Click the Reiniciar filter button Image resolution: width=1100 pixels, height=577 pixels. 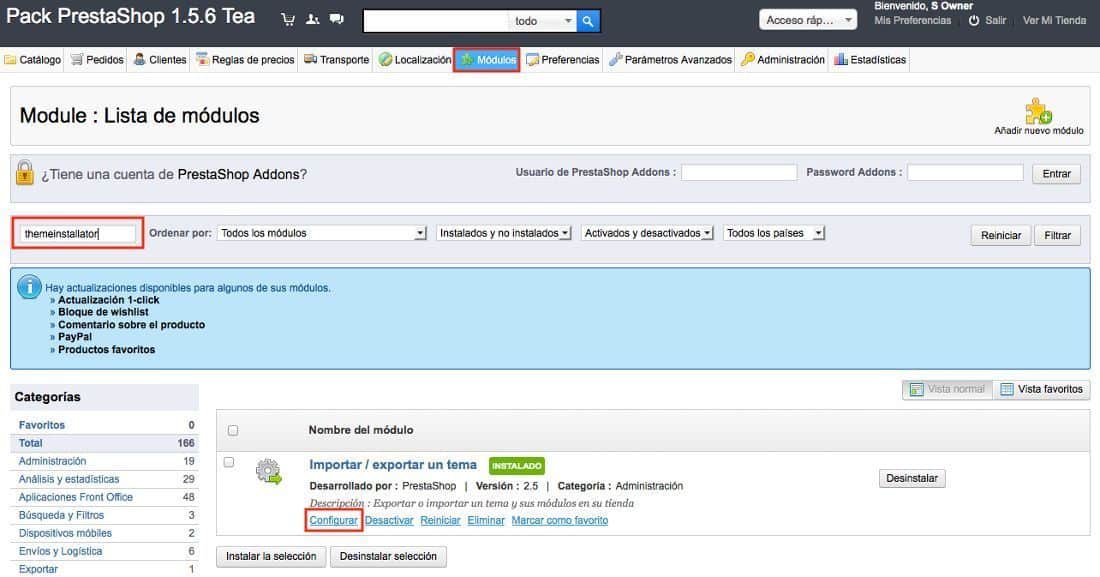[x=1001, y=235]
